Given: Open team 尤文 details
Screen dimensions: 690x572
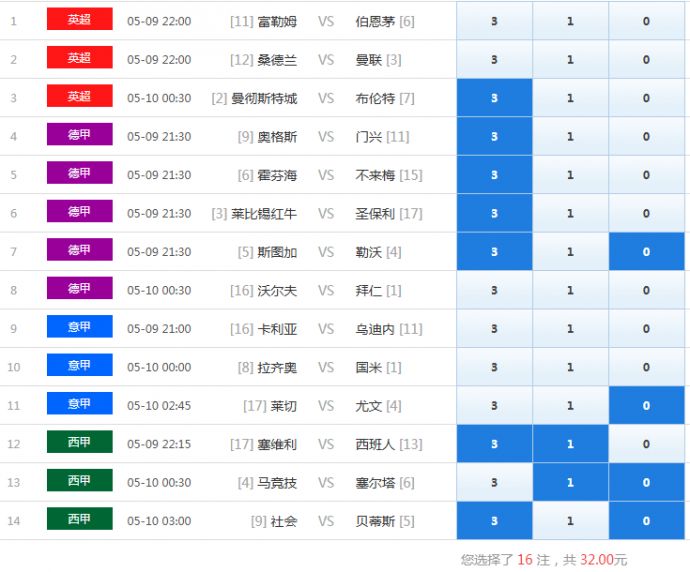Looking at the screenshot, I should tap(368, 406).
